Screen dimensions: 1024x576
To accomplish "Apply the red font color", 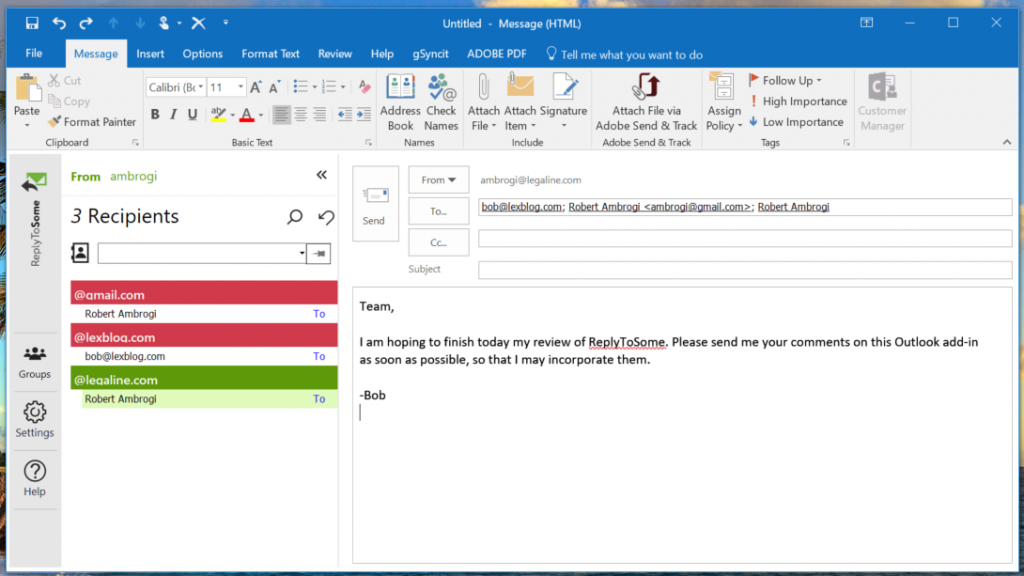I will tap(247, 115).
